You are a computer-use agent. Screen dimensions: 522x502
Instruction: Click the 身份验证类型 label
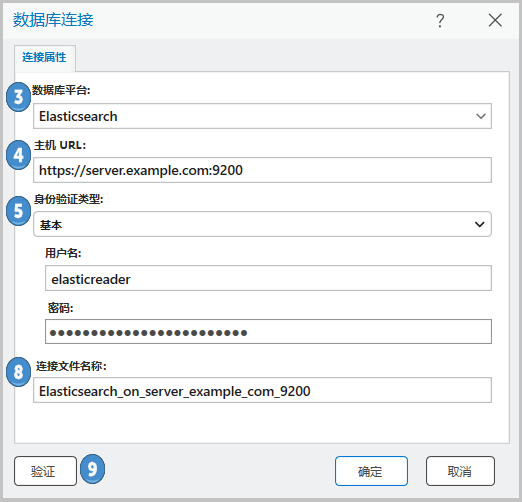coord(69,199)
